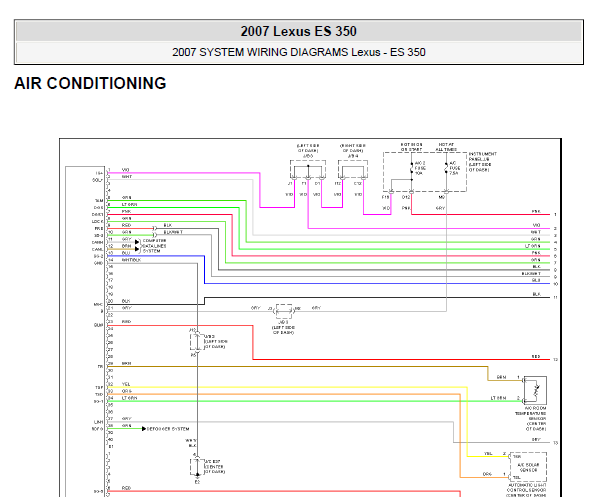The width and height of the screenshot is (606, 497).
Task: Click the "RED" label at output 12
Action: (536, 357)
